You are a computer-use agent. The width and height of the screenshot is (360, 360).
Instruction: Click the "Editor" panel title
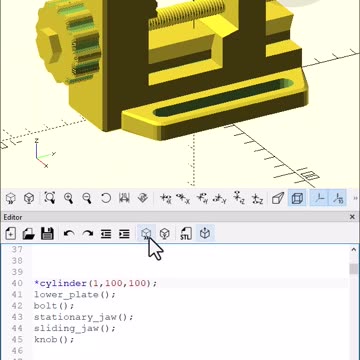pyautogui.click(x=13, y=217)
